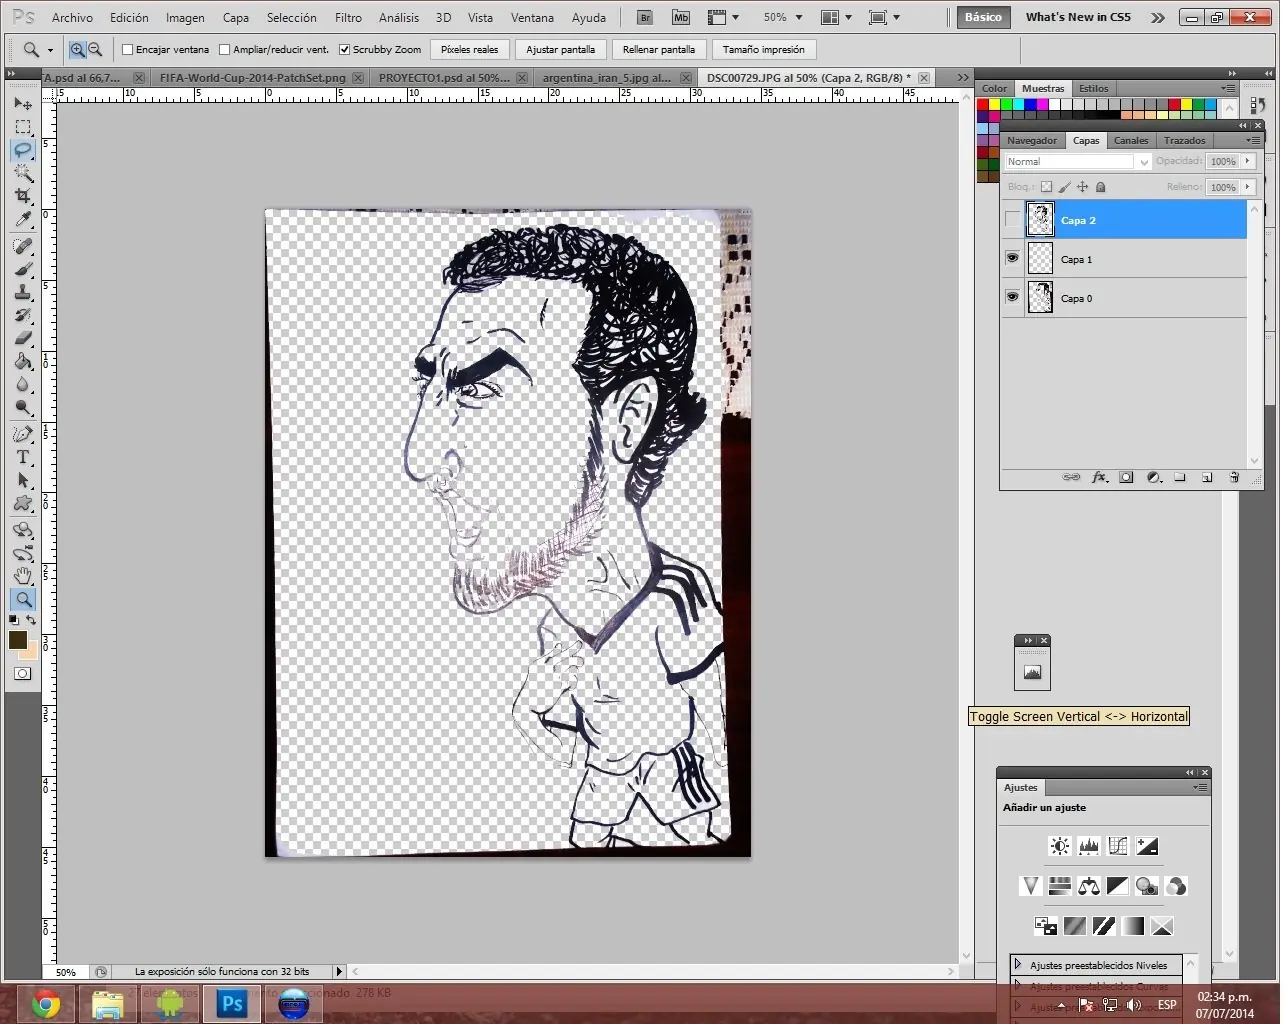Hide the Capa 1 layer

1012,259
